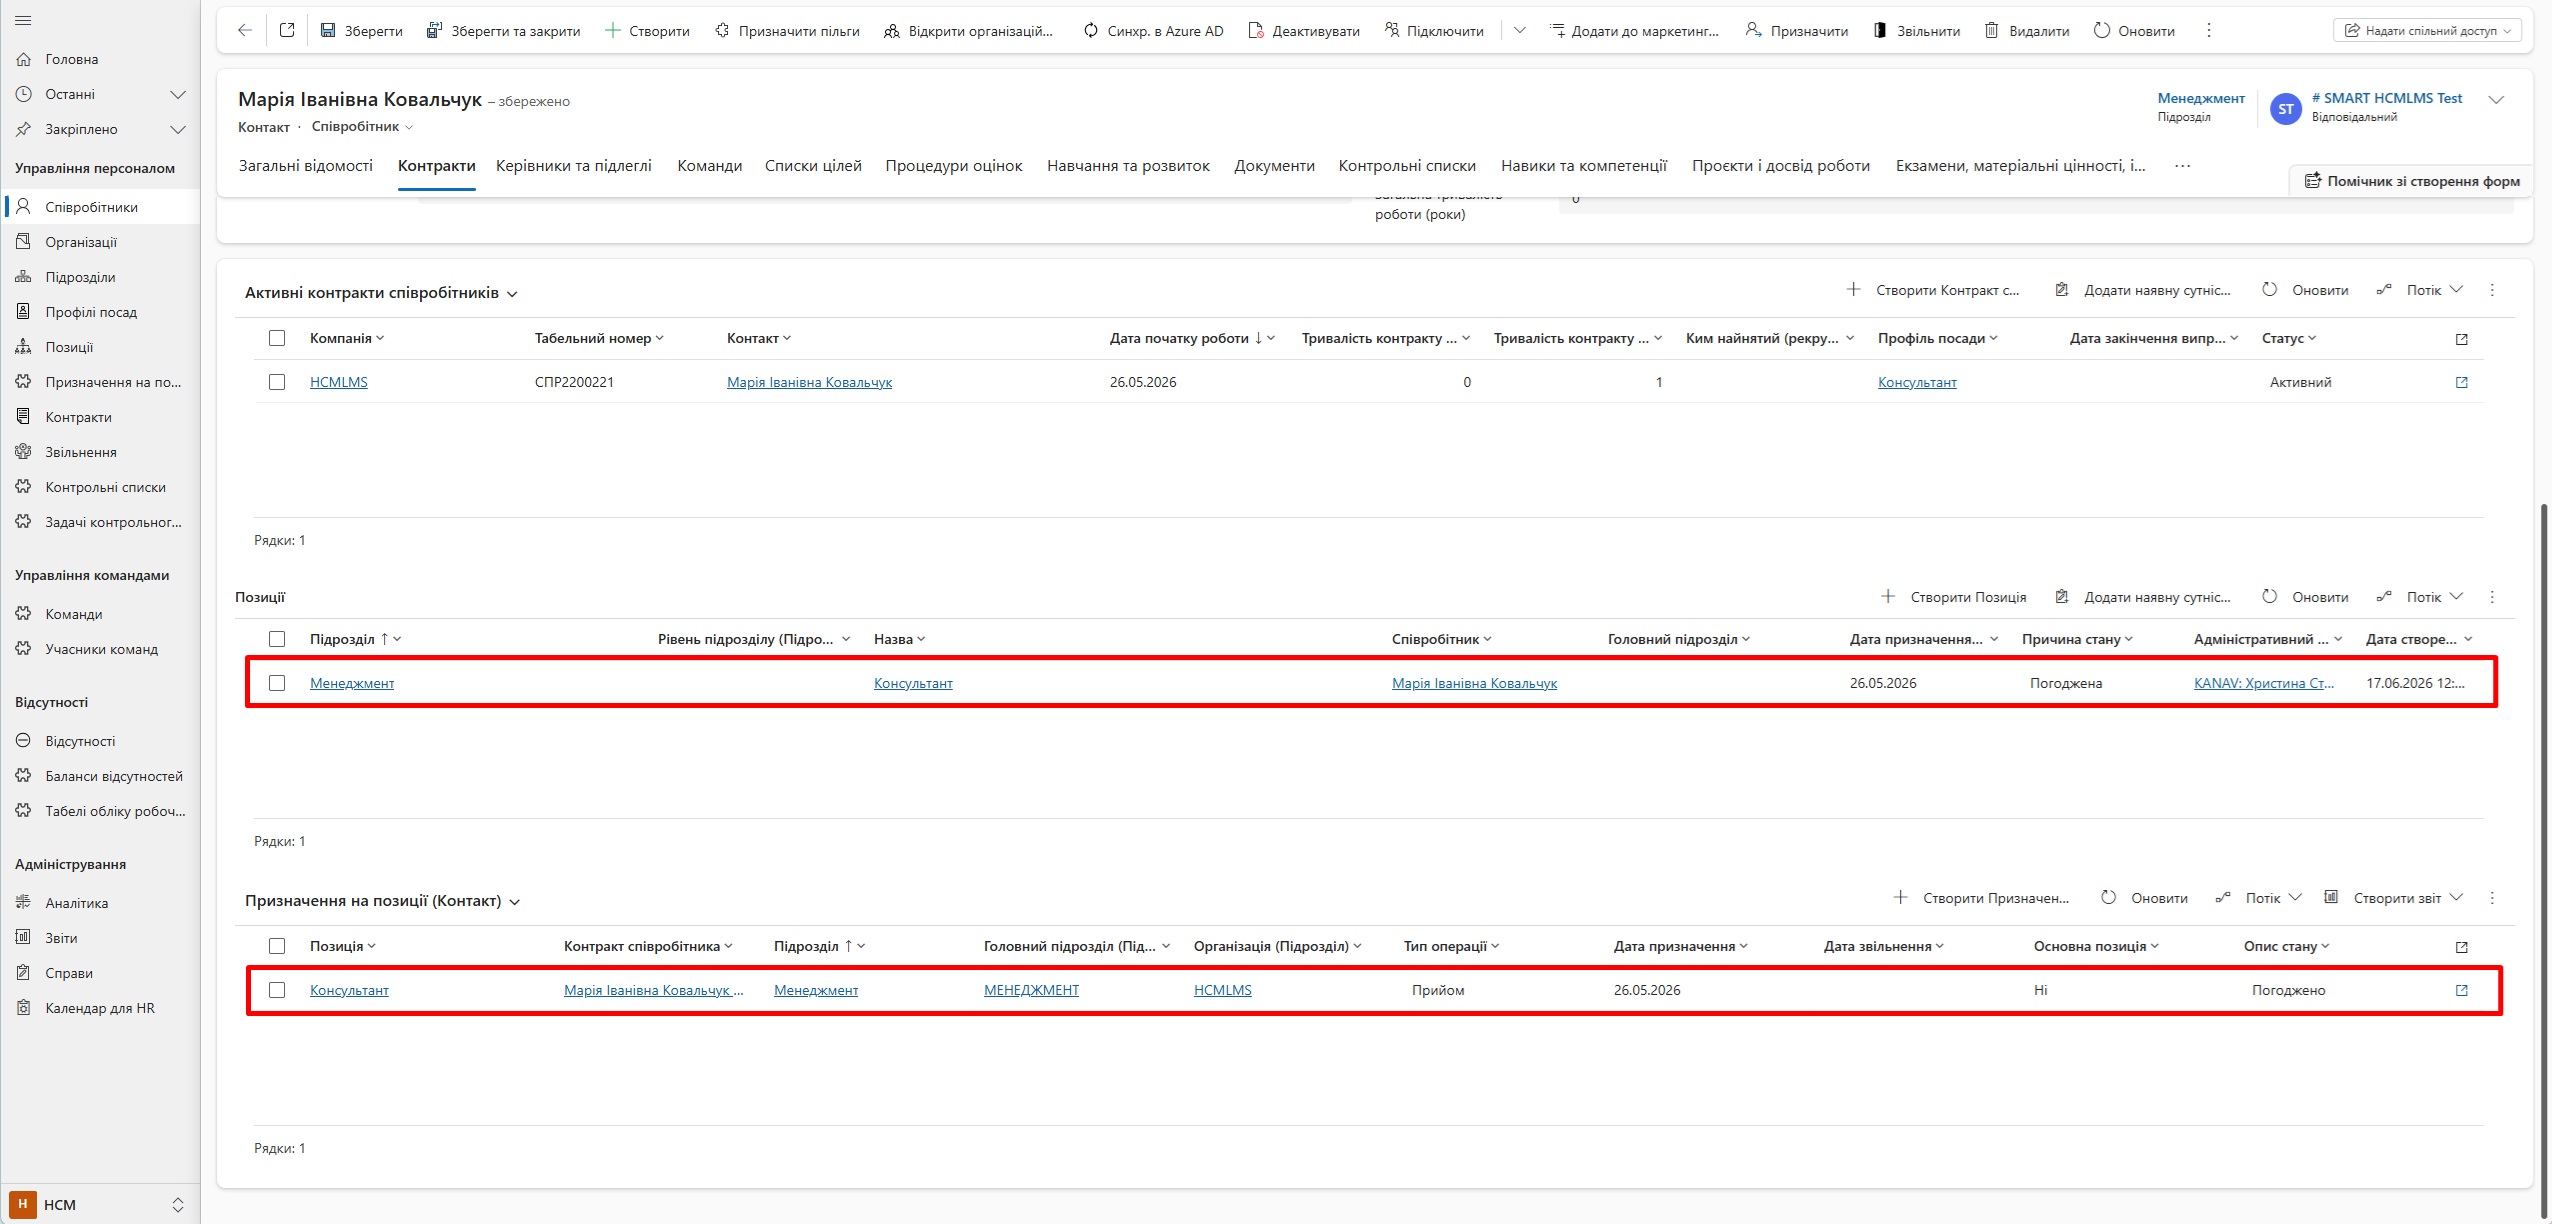The image size is (2552, 1224).
Task: Open popout icon in HCMLMS contract row
Action: coord(2462,382)
